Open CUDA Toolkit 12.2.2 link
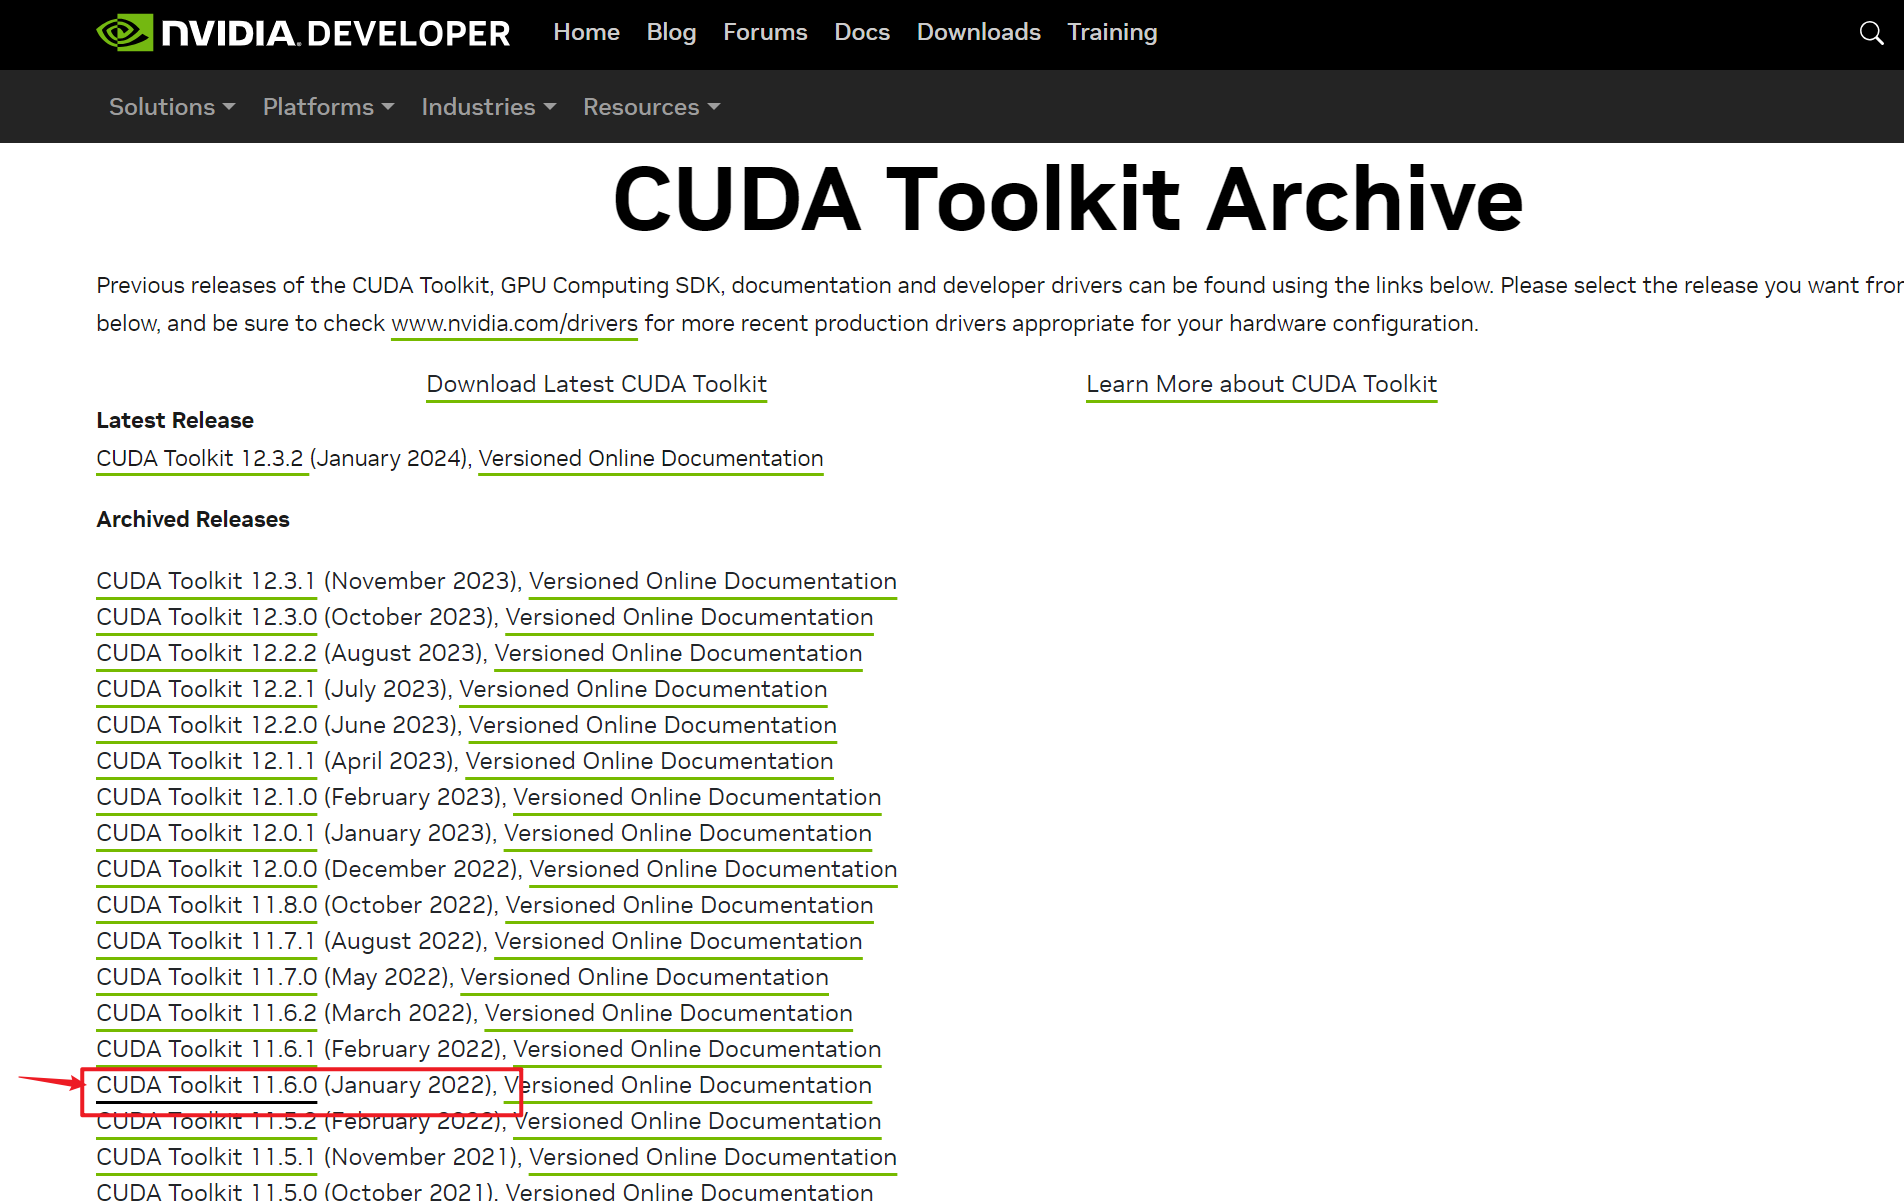1904x1201 pixels. (206, 654)
